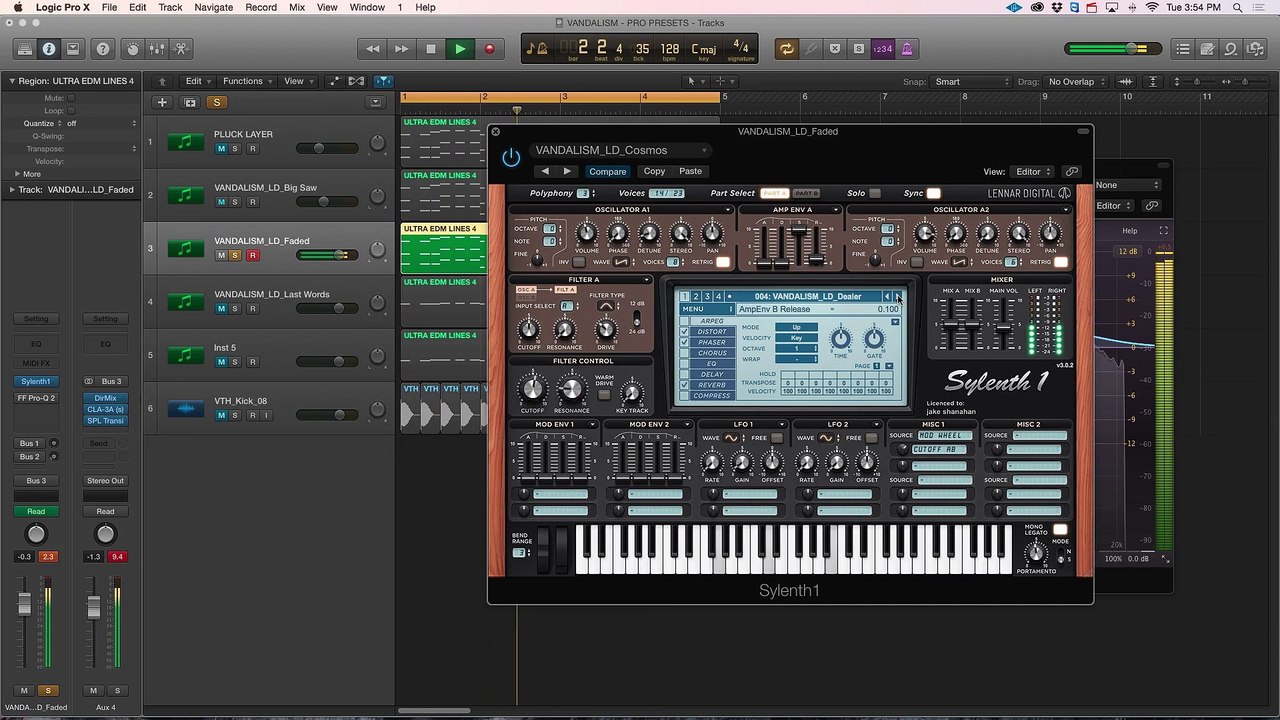Enable the CHORUS effect checkbox

coord(684,353)
